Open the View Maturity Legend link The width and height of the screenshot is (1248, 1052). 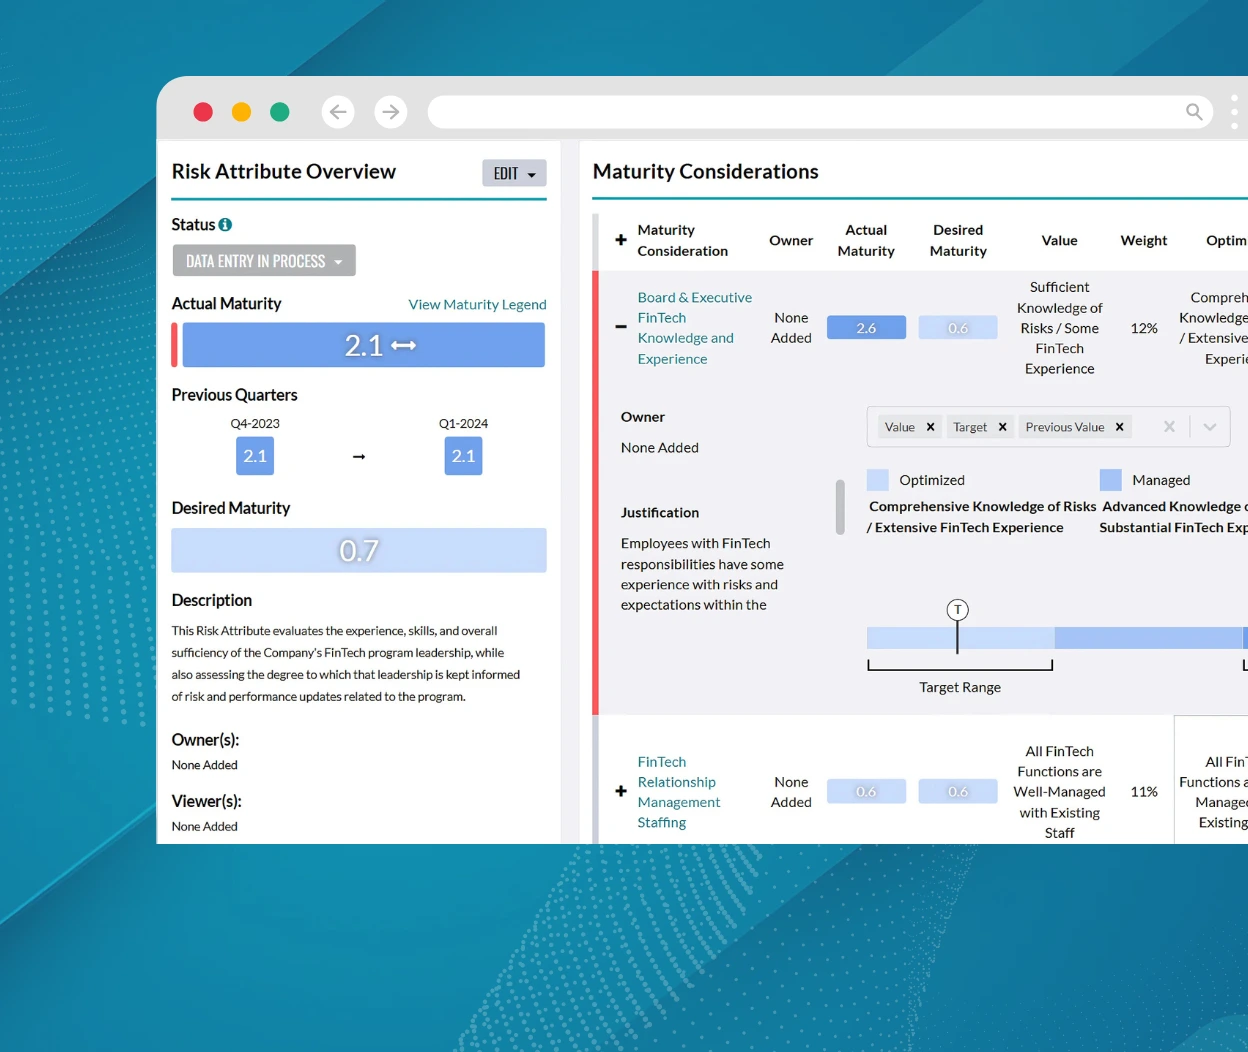(477, 304)
